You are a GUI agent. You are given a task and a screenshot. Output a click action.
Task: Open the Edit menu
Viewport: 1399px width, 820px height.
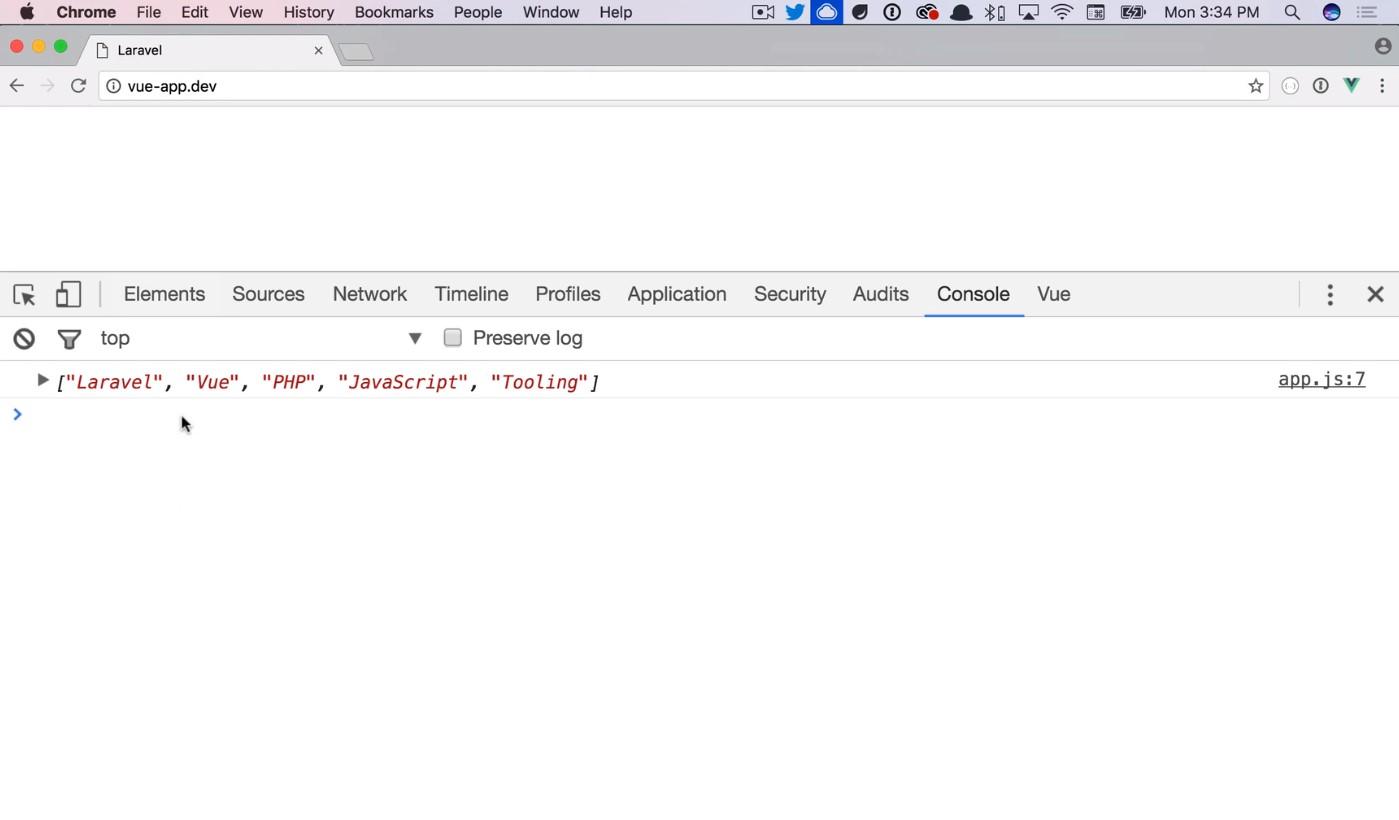tap(195, 12)
